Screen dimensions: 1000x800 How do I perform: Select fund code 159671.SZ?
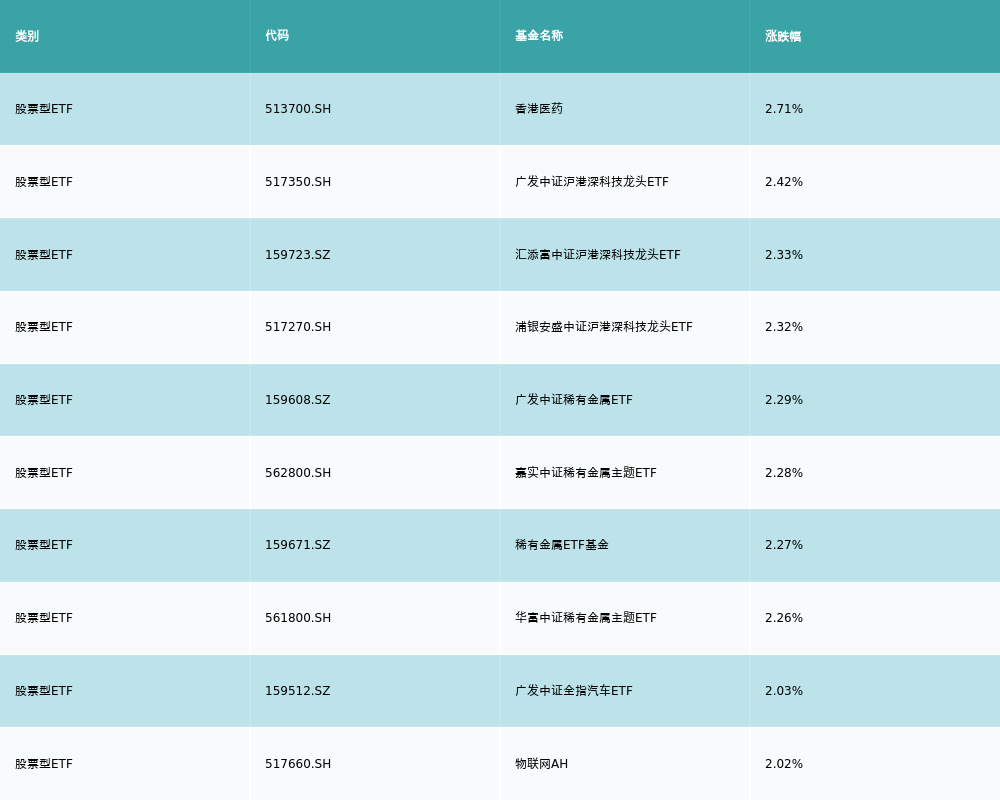point(298,545)
